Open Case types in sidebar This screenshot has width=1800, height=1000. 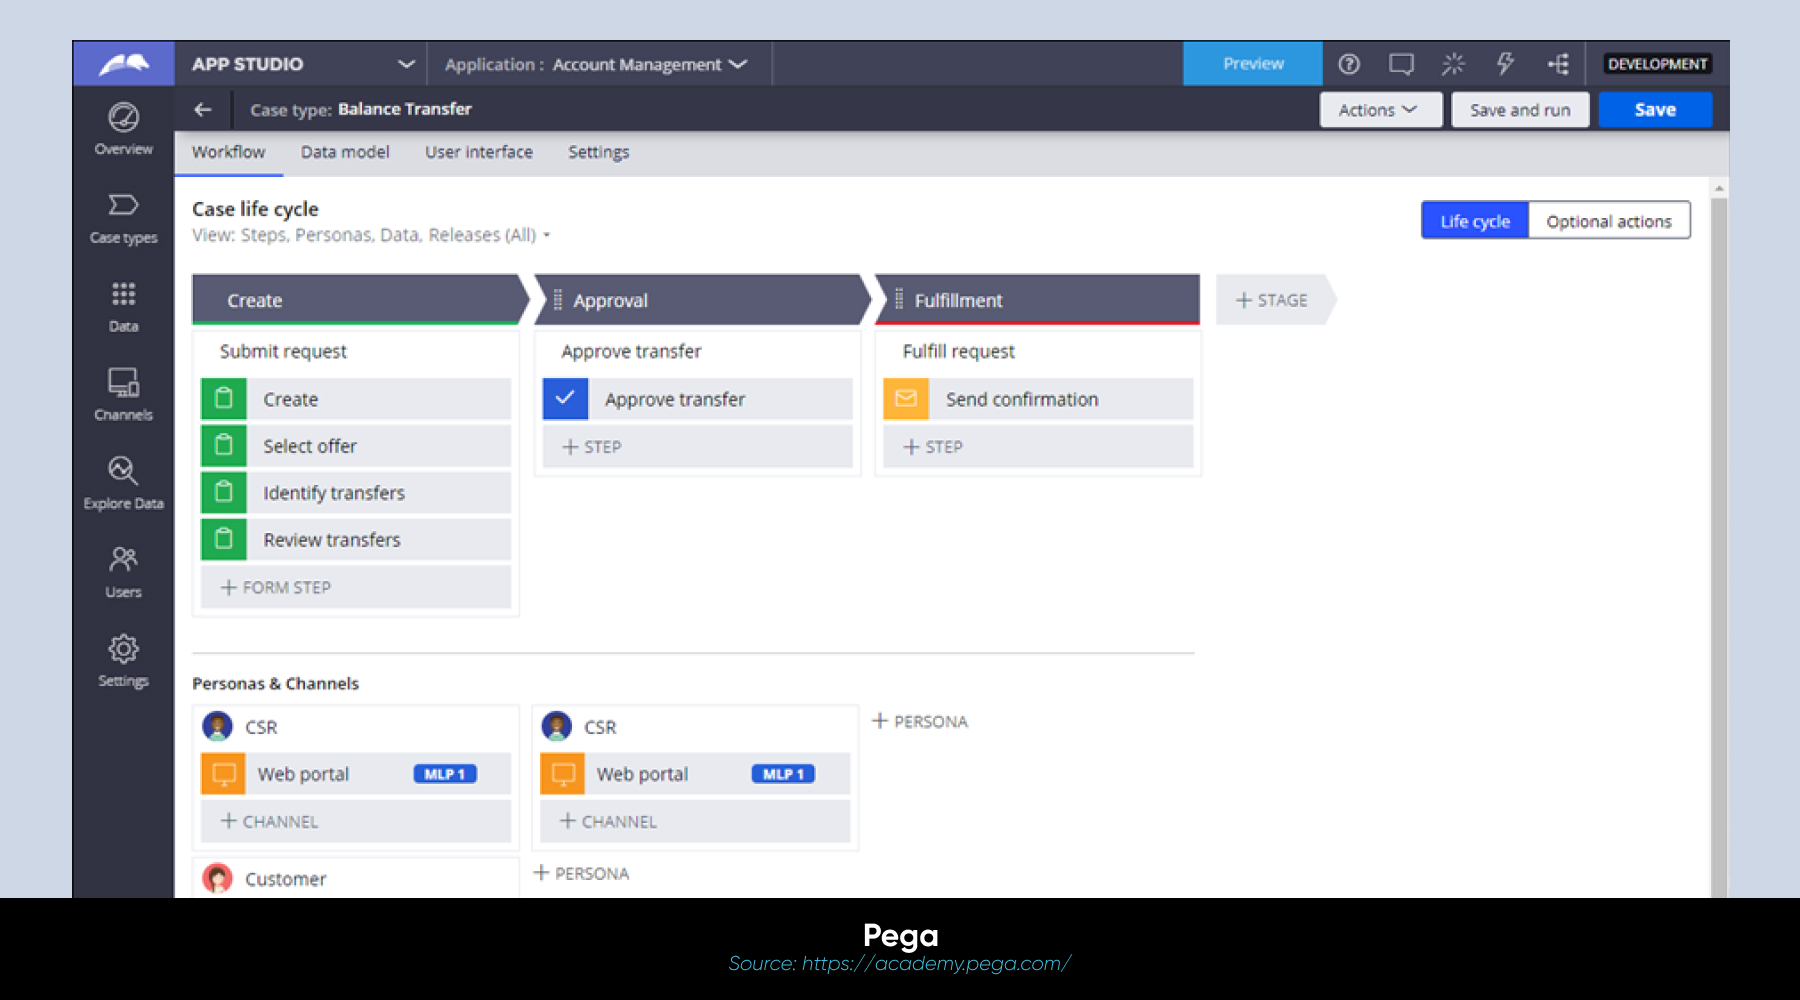click(x=123, y=219)
